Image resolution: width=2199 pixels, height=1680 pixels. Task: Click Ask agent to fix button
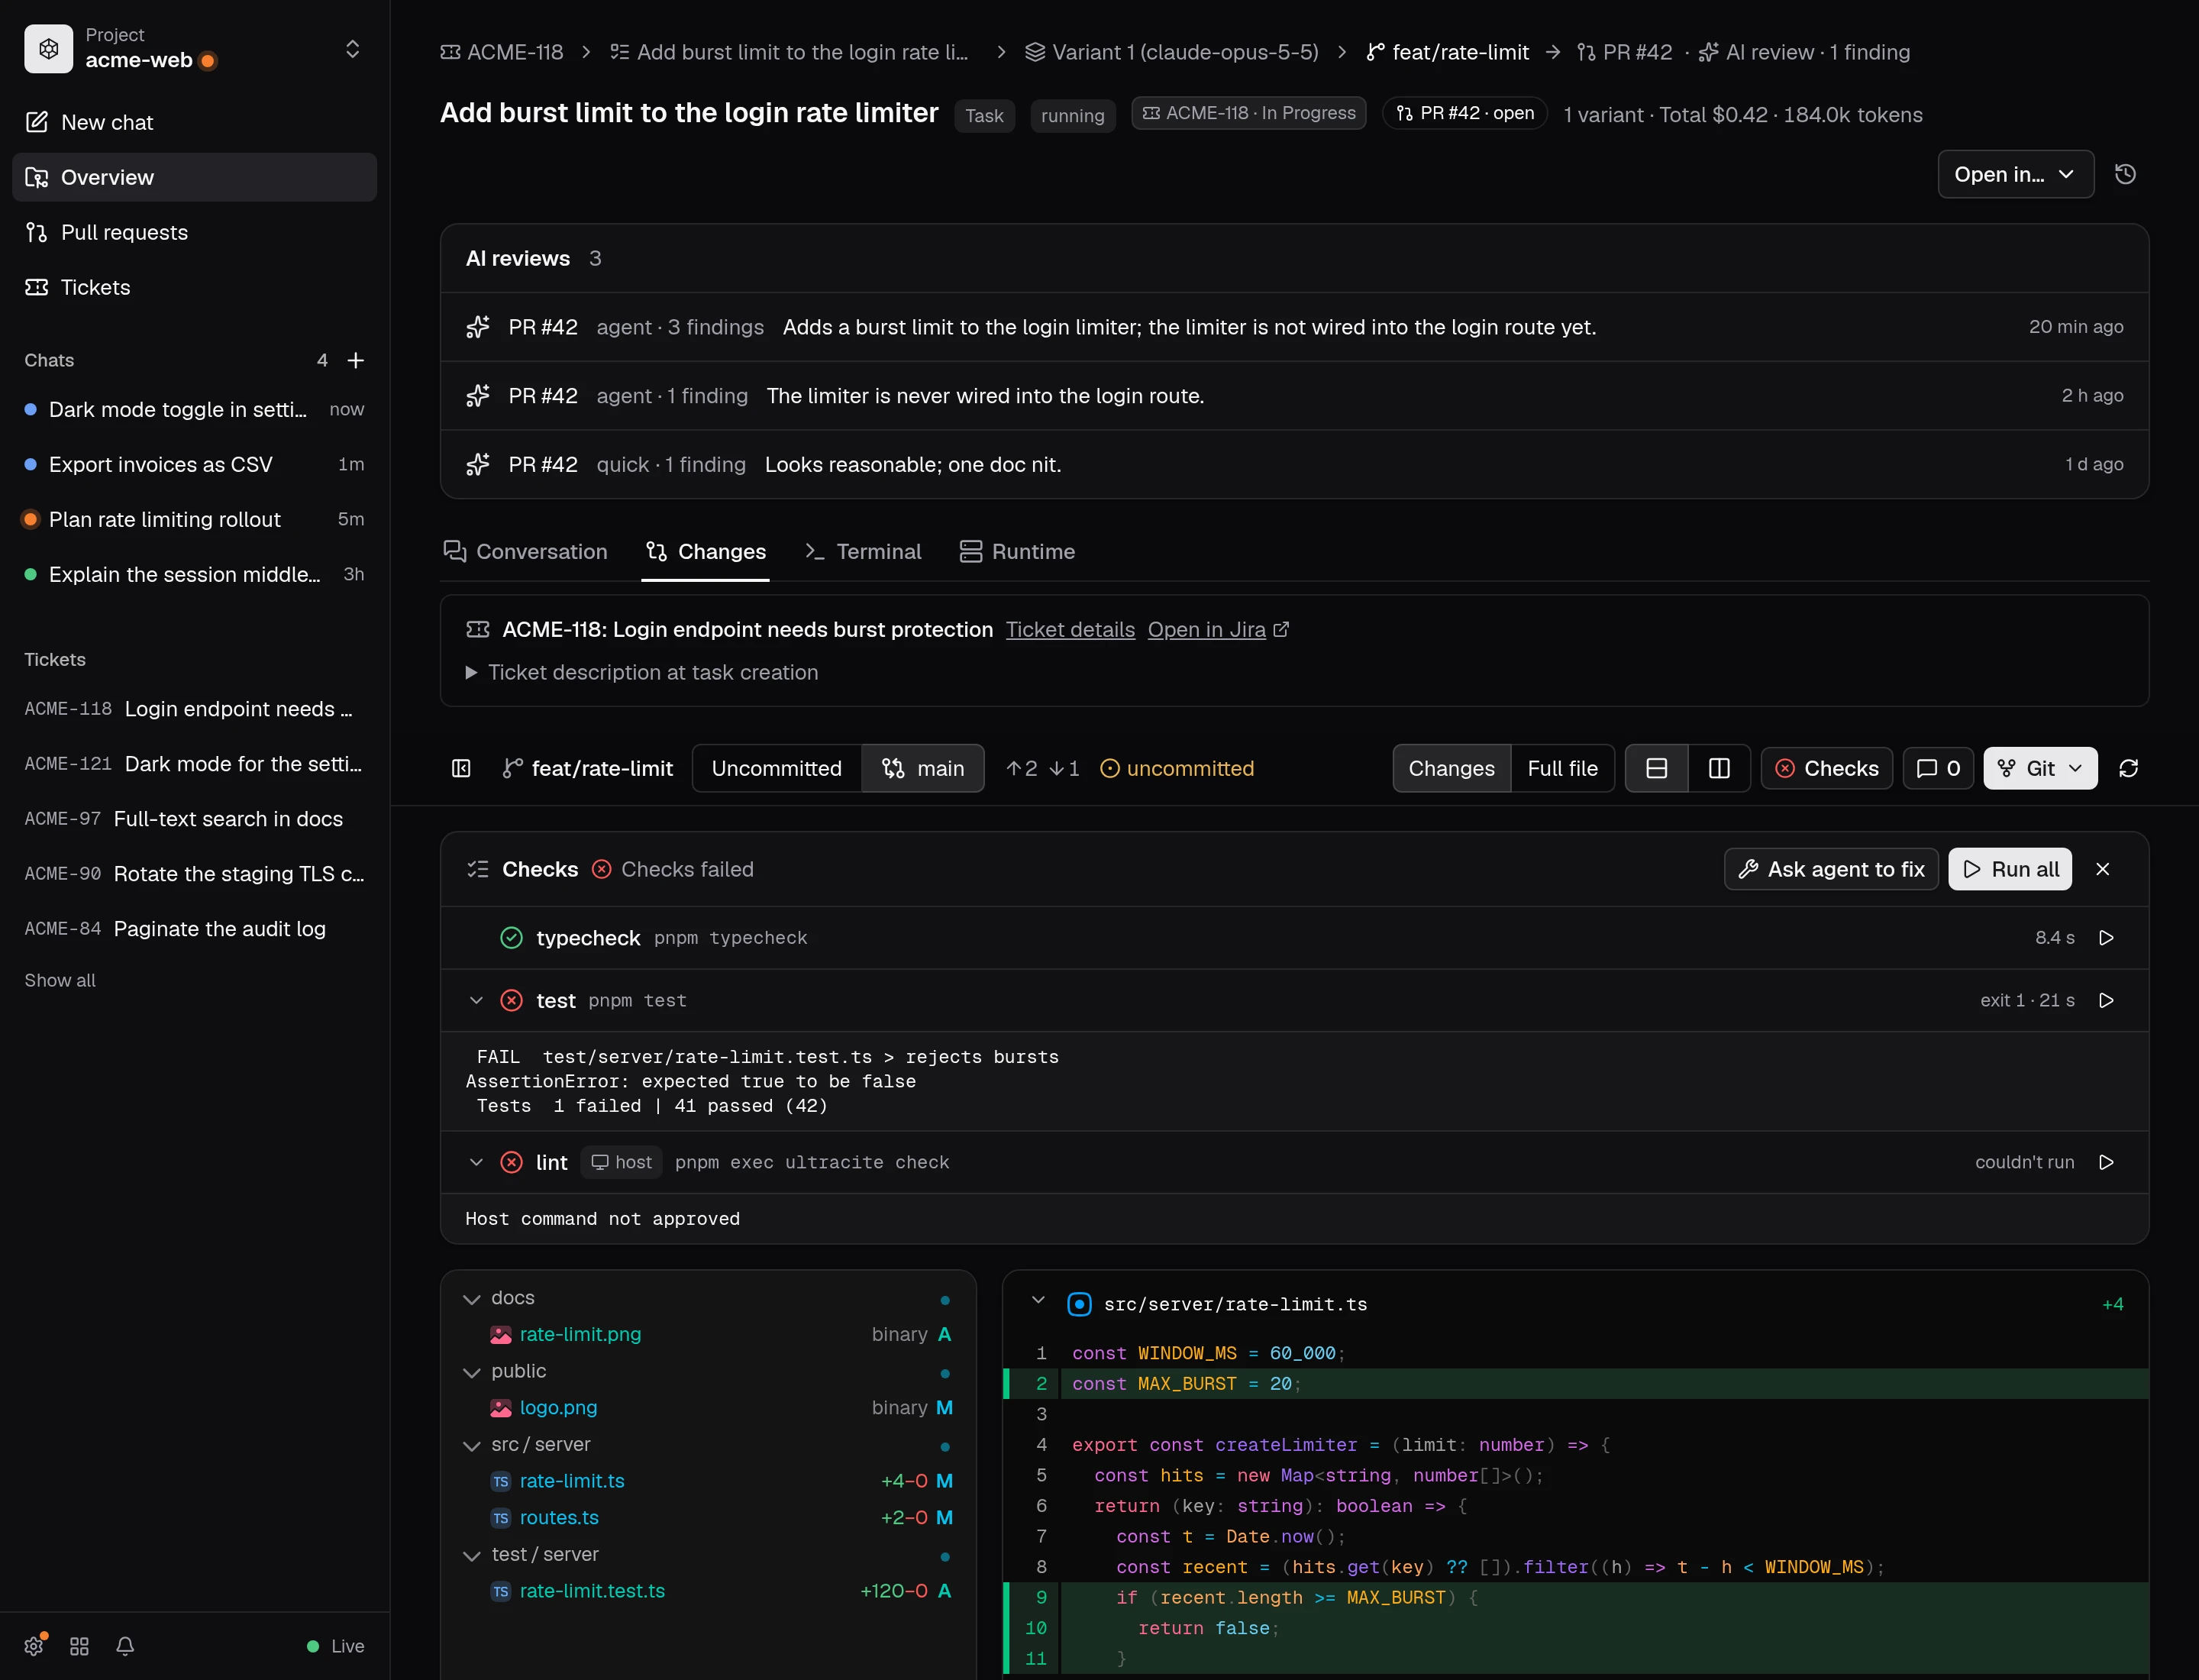click(1831, 869)
